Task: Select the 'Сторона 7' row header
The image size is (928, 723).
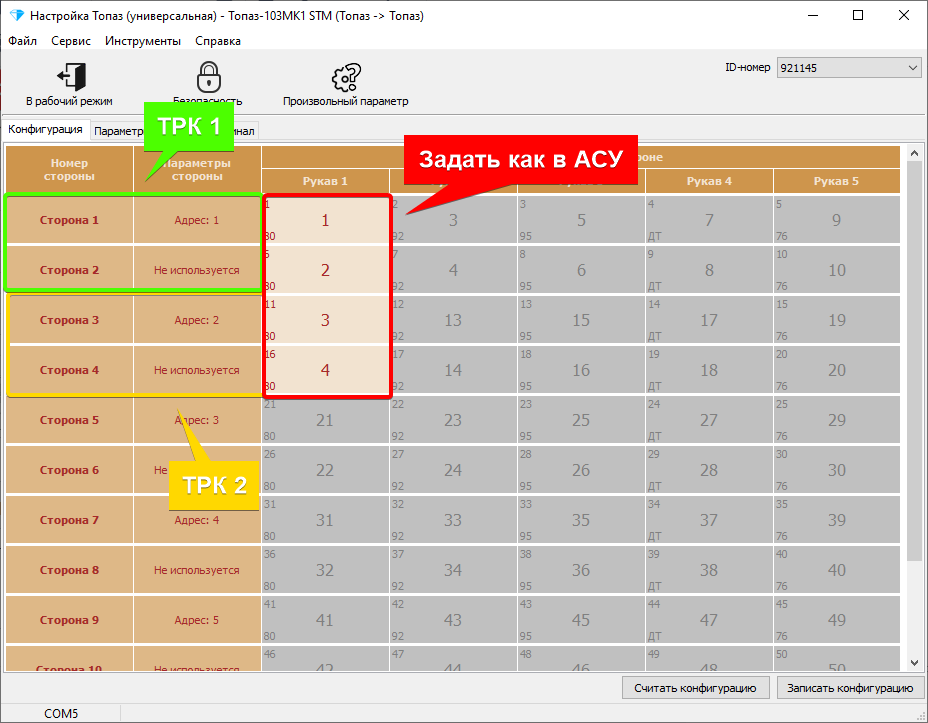Action: (x=69, y=520)
